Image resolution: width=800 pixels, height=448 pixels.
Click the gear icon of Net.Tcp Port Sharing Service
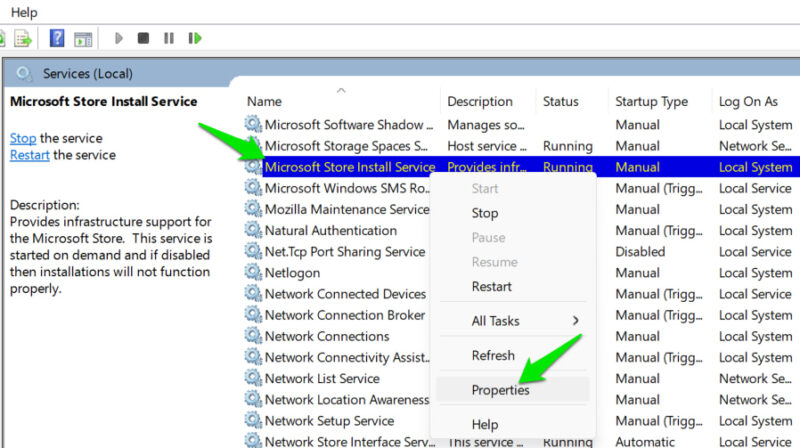tap(253, 251)
